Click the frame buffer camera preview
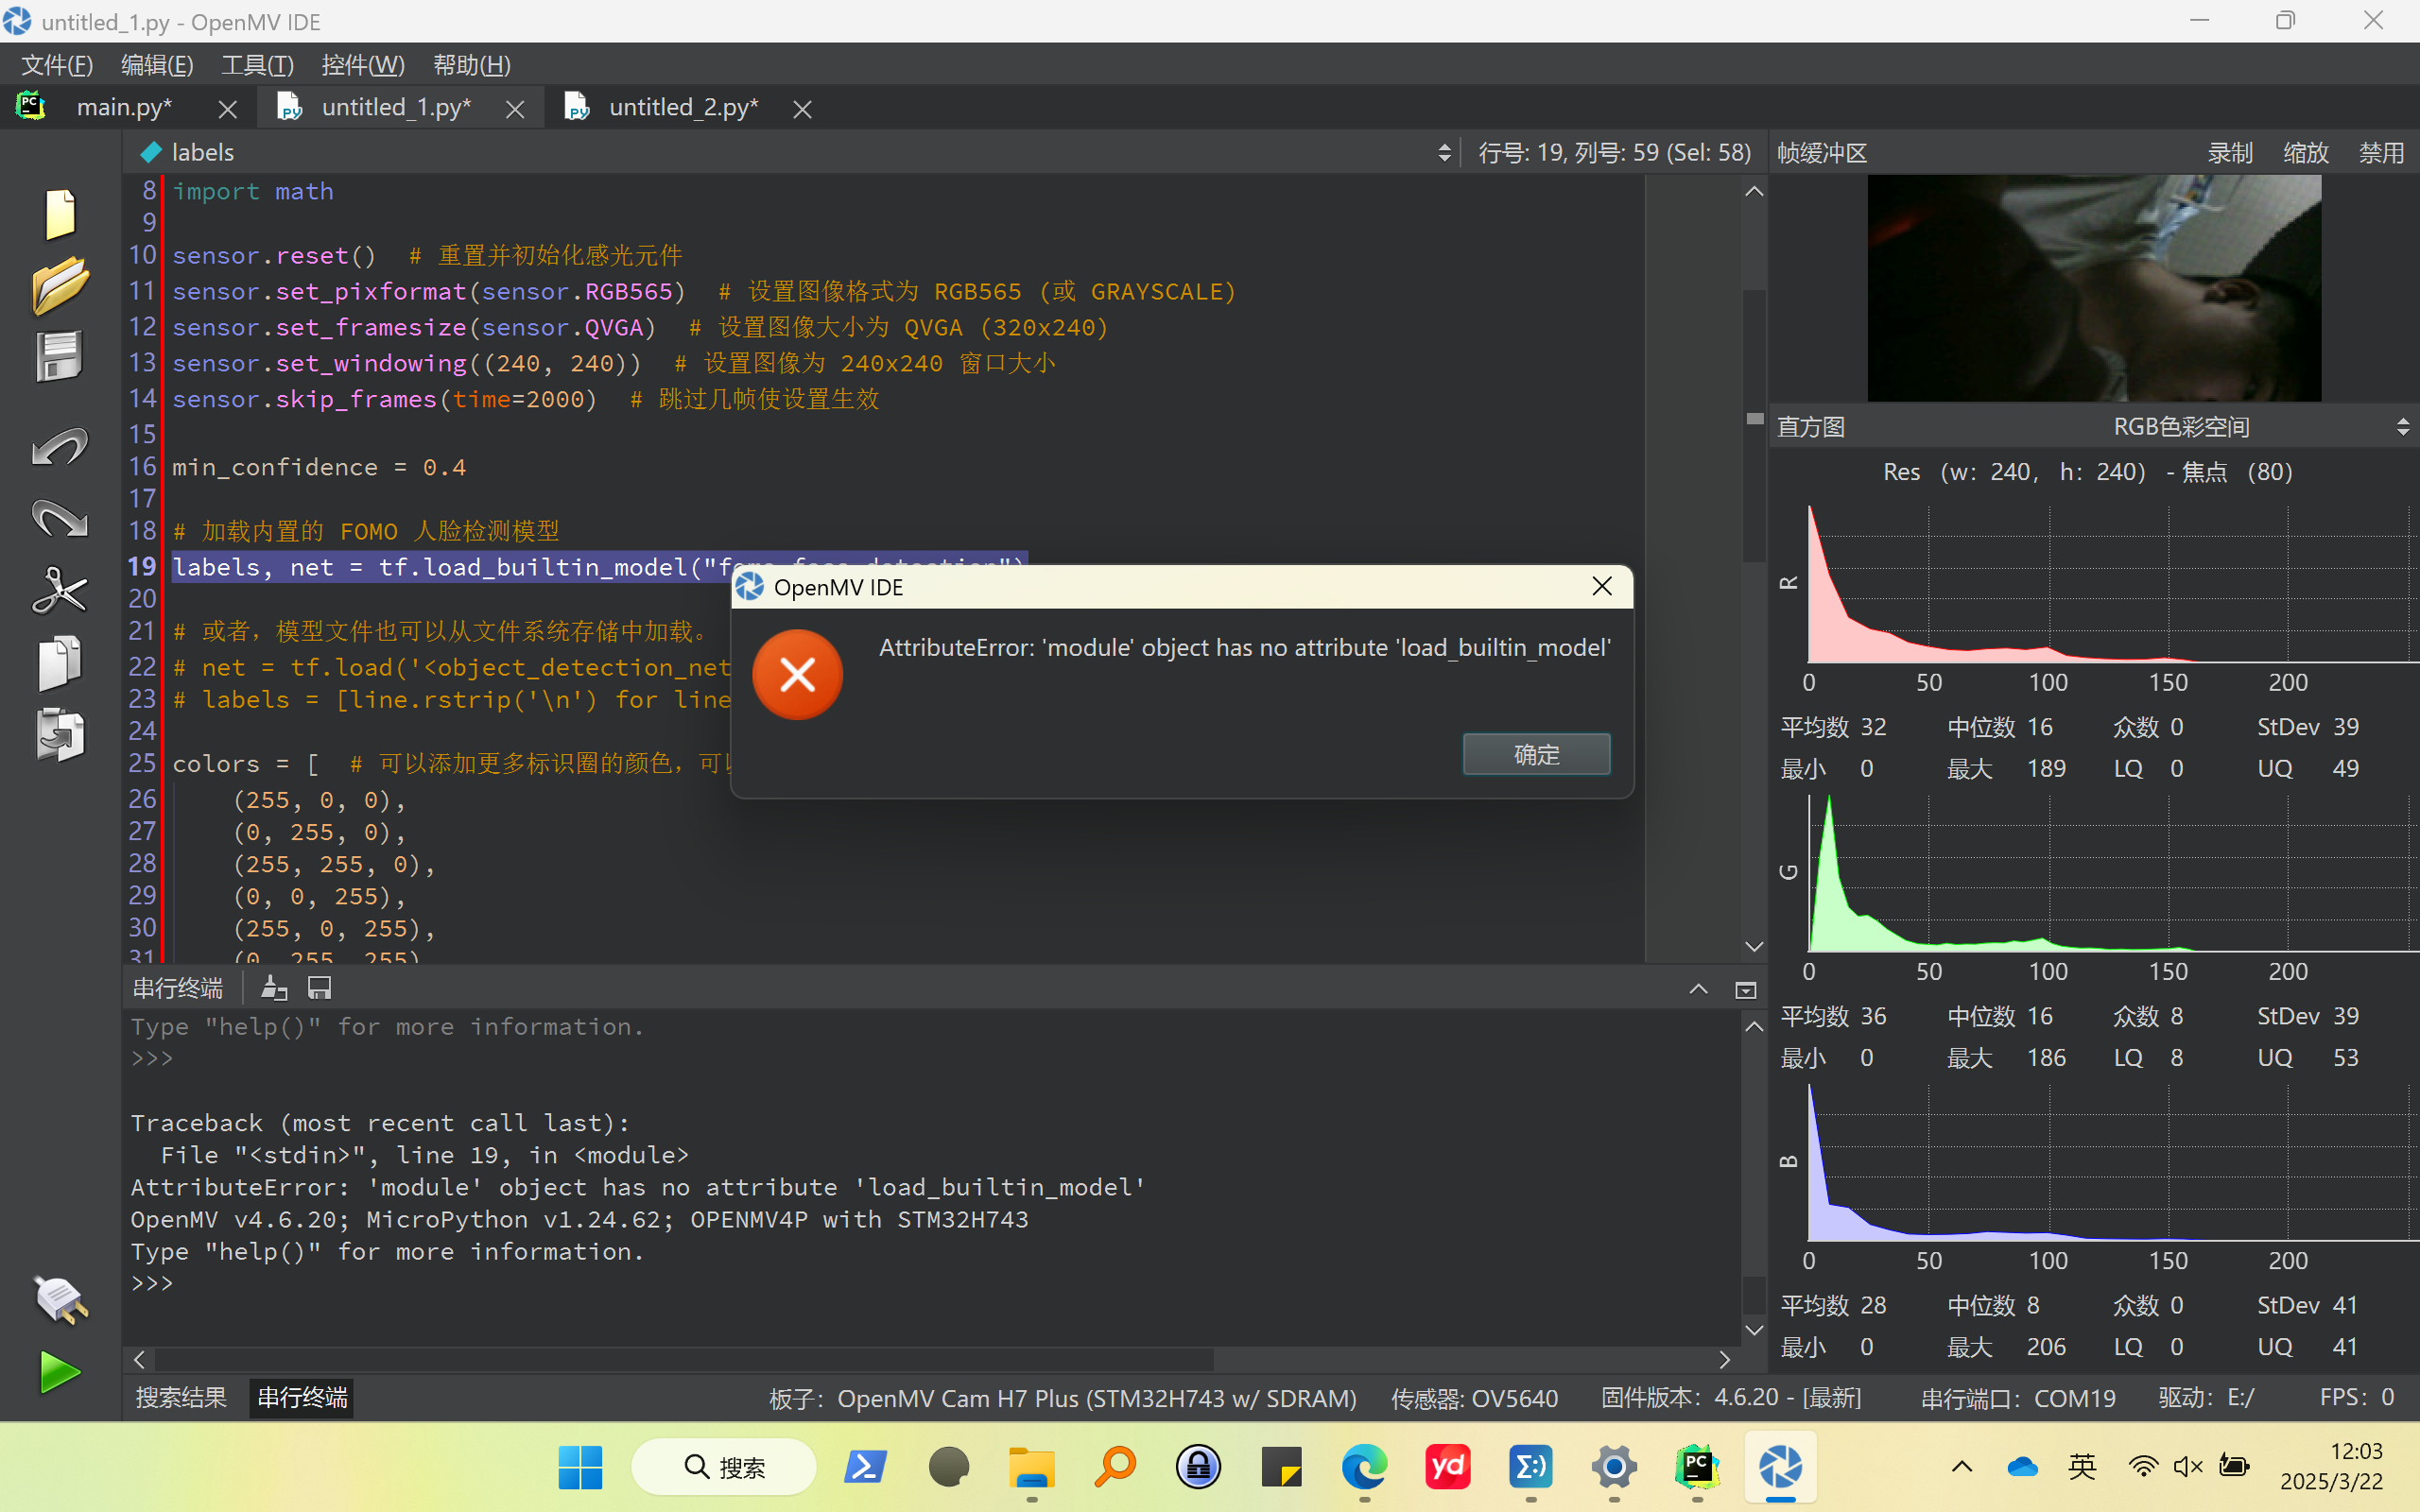Screen dimensions: 2420x1512 2094,288
